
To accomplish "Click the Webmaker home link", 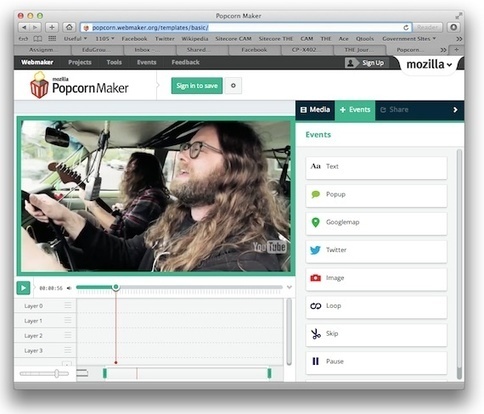I will pyautogui.click(x=37, y=62).
